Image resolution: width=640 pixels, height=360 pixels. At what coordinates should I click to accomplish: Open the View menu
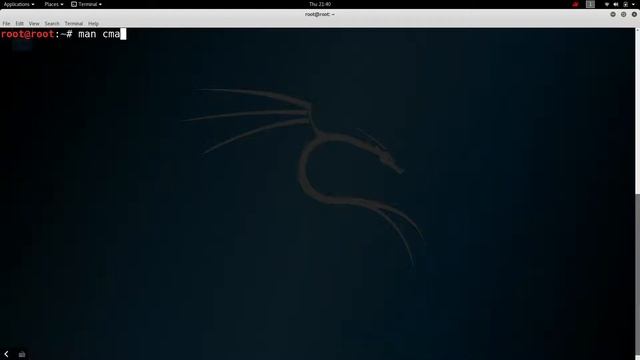click(x=34, y=24)
